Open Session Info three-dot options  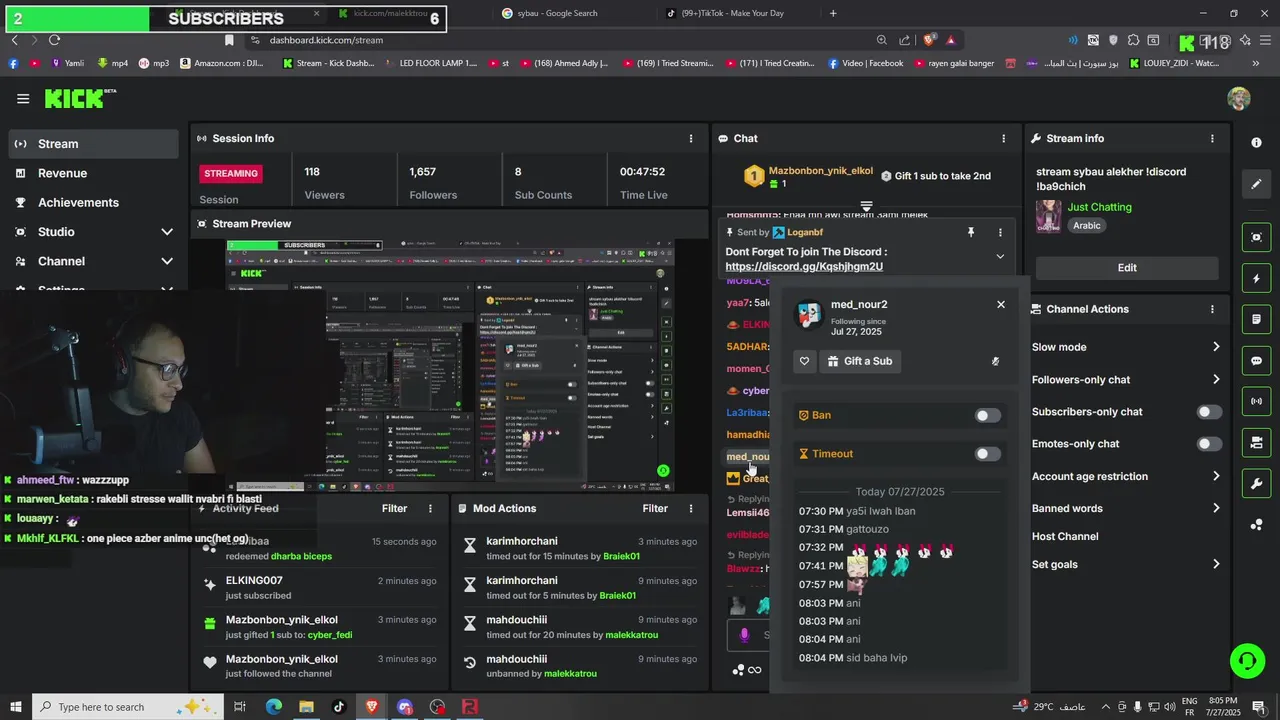[x=690, y=138]
